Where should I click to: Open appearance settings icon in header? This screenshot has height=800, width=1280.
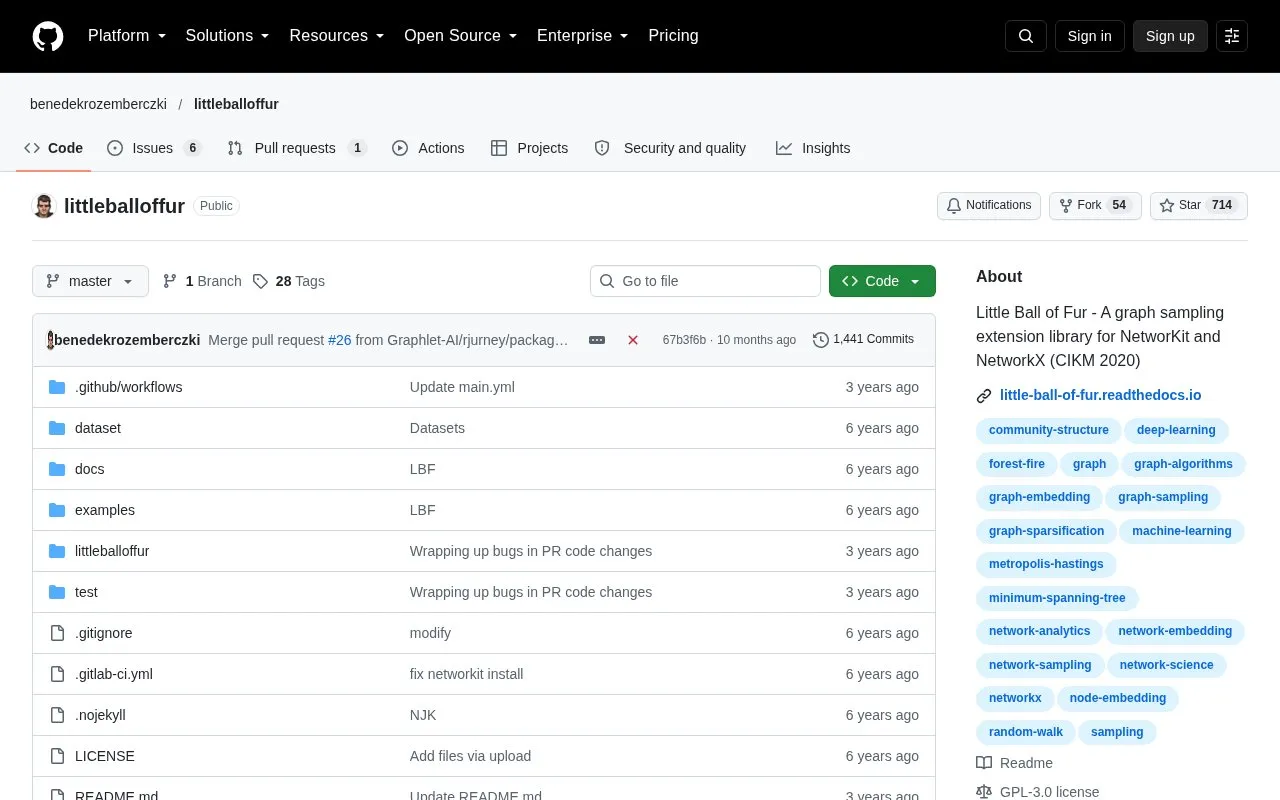point(1232,36)
